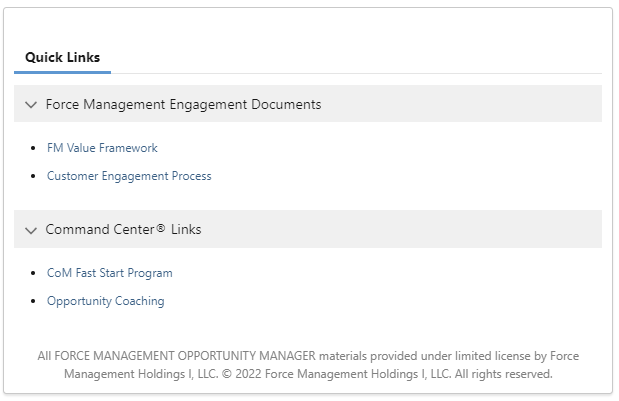Screen dimensions: 619x401
Task: Open the Customer Engagement Process link
Action: (x=129, y=176)
